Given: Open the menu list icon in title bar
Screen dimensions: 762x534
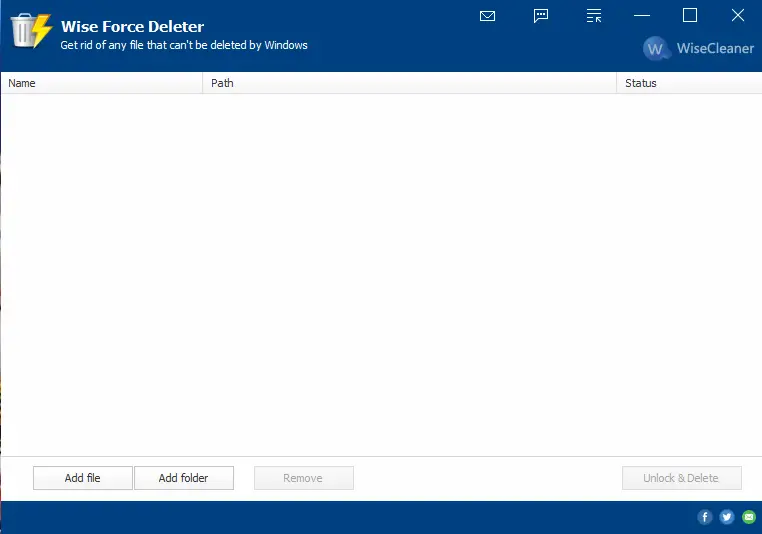Looking at the screenshot, I should tap(594, 16).
